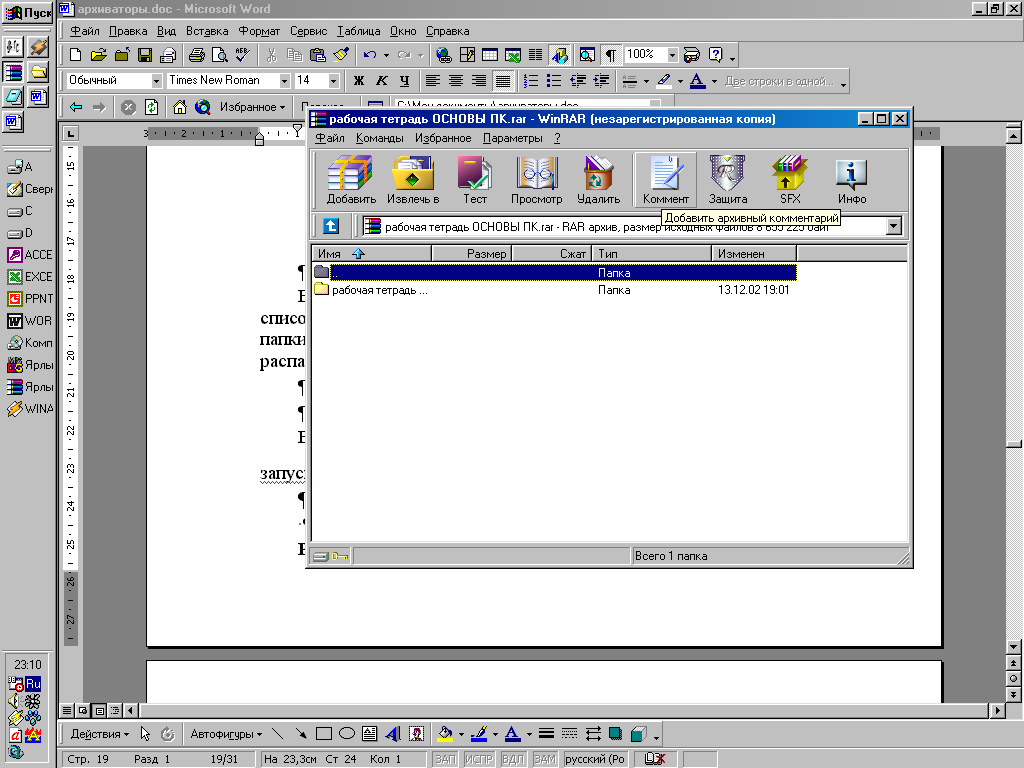The height and width of the screenshot is (768, 1024).
Task: Open WinRAR's Файл menu
Action: [330, 138]
